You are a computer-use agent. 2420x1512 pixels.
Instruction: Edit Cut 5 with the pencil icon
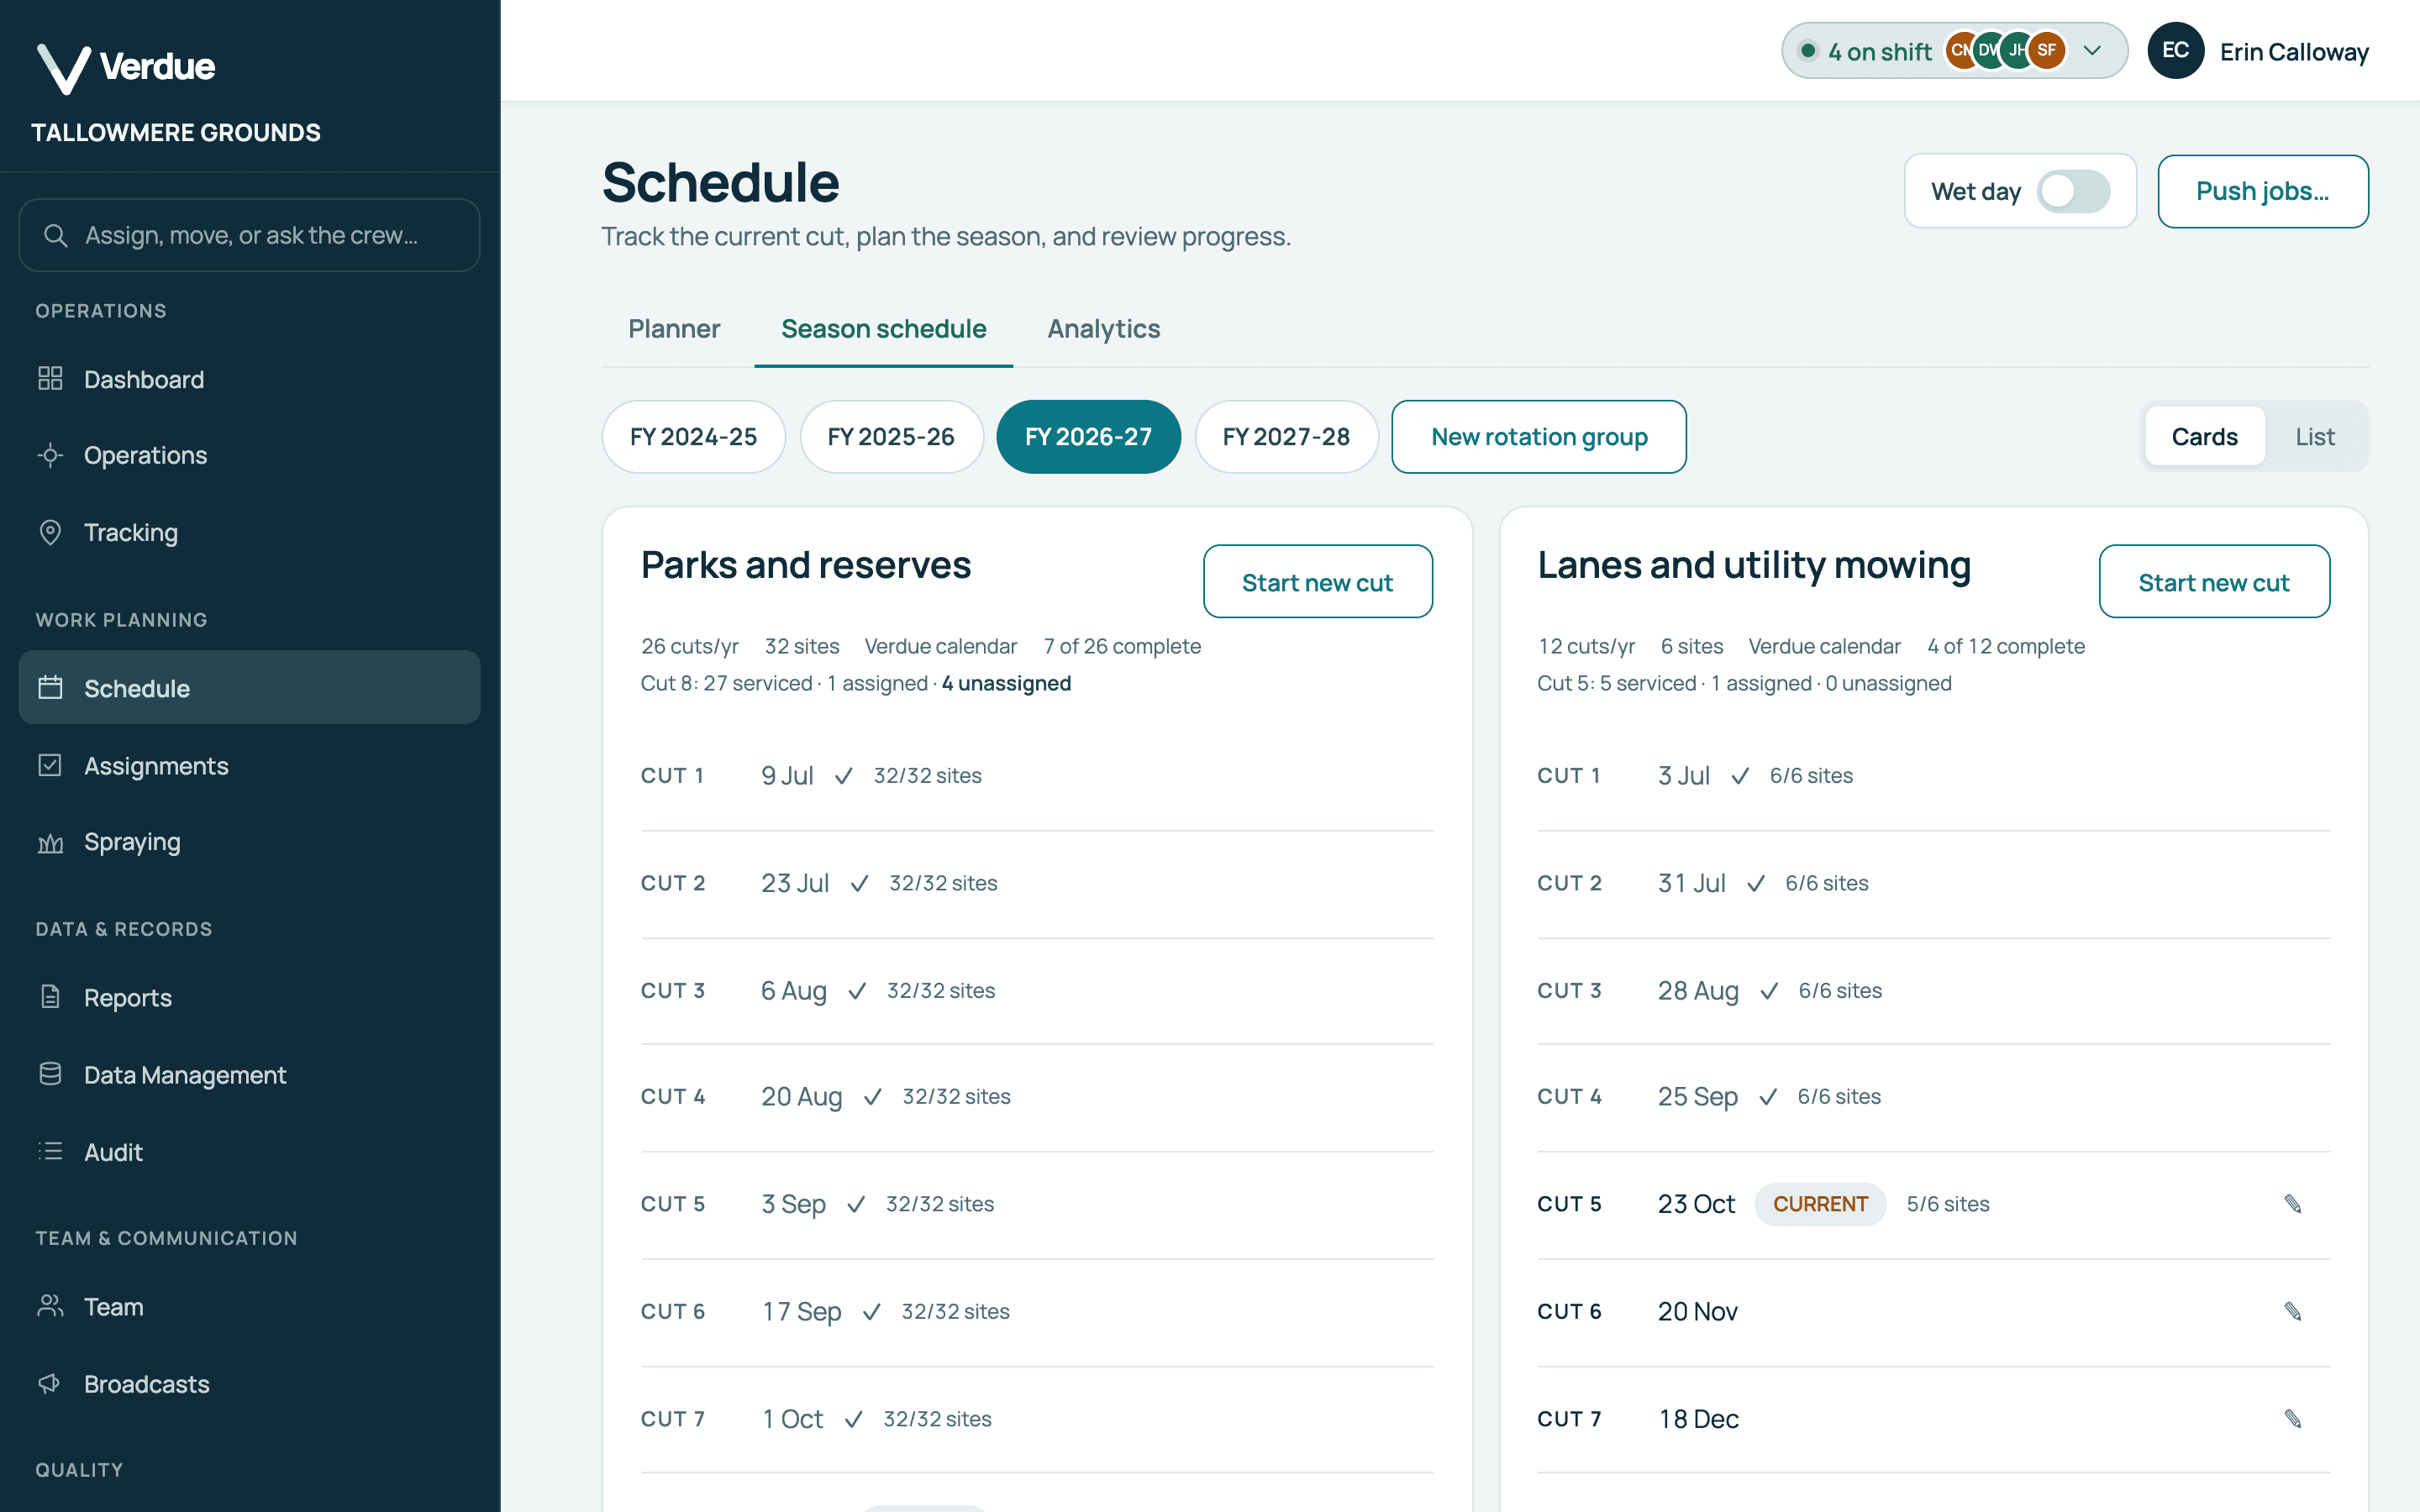[2293, 1203]
